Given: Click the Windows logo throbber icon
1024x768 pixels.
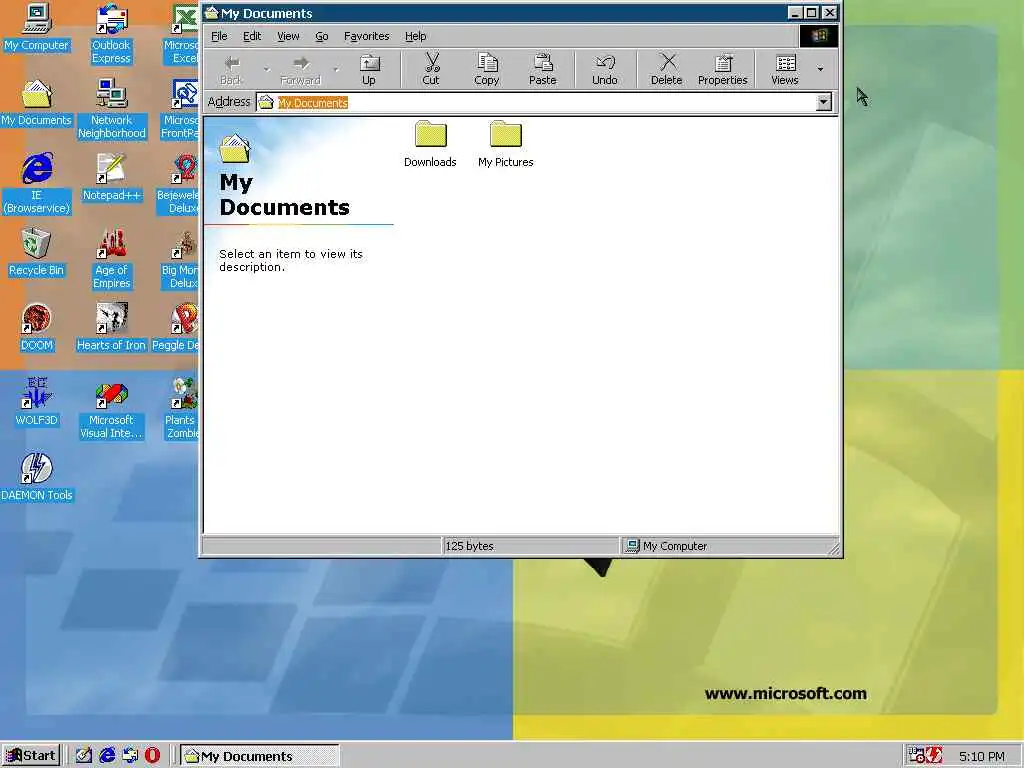Looking at the screenshot, I should coord(819,36).
